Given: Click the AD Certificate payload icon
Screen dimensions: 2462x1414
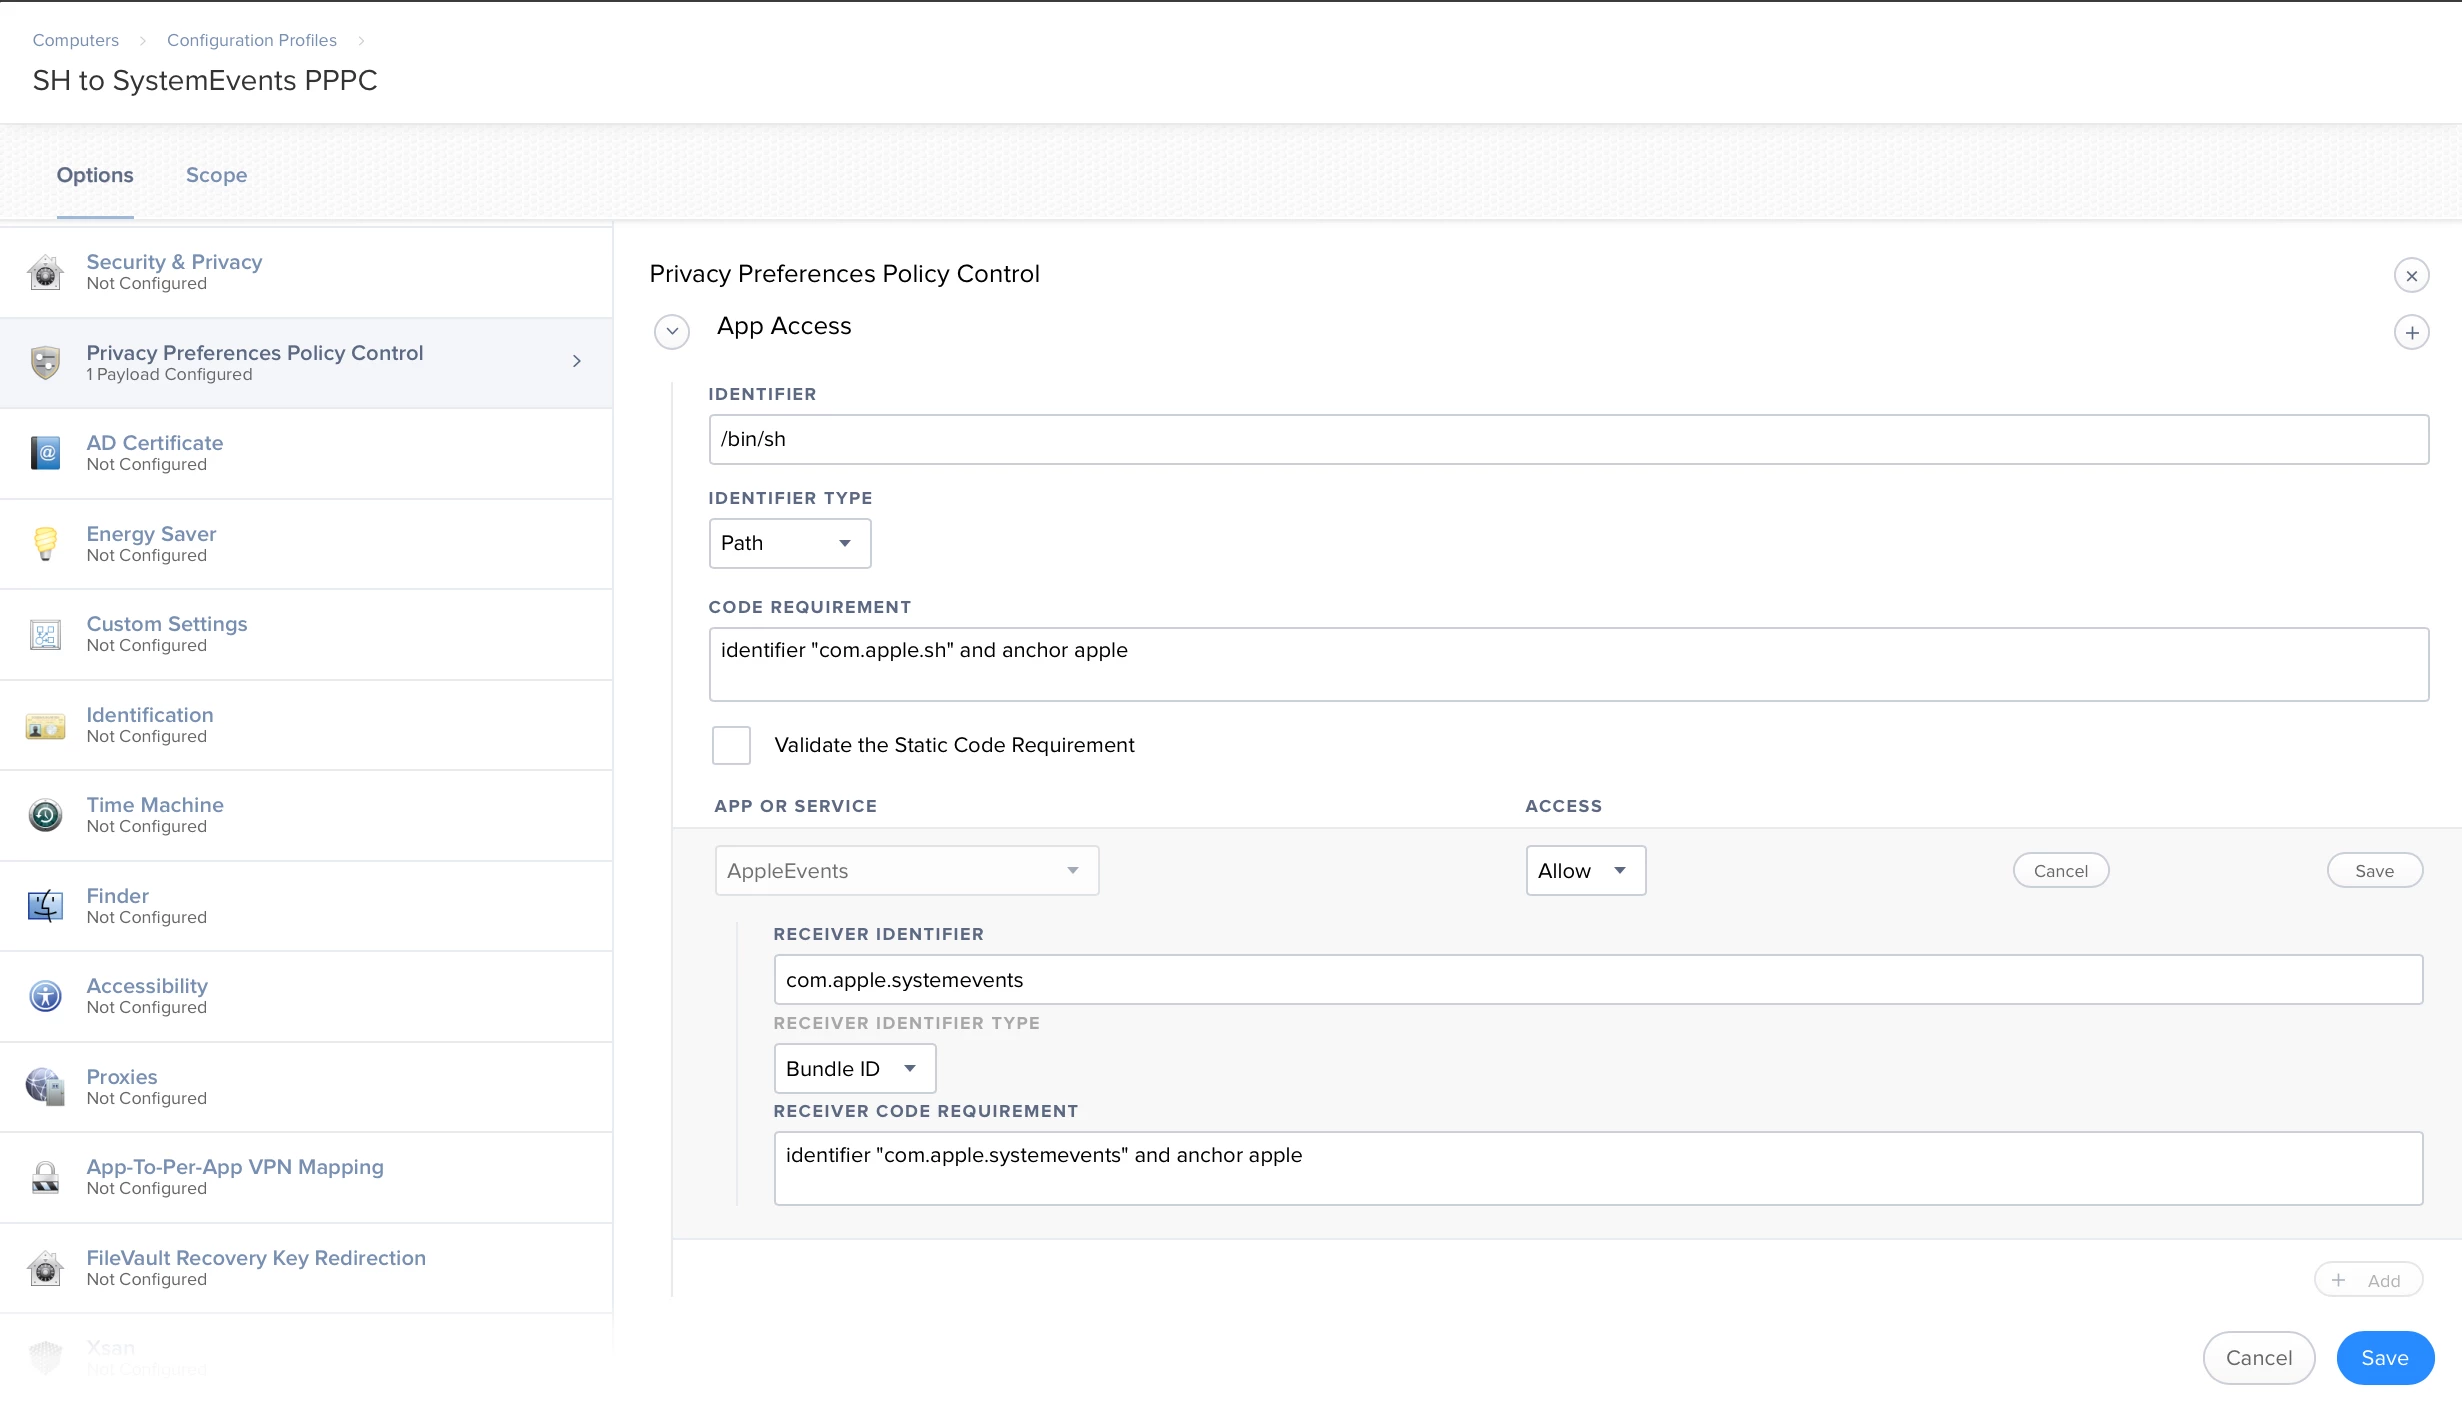Looking at the screenshot, I should pyautogui.click(x=45, y=453).
